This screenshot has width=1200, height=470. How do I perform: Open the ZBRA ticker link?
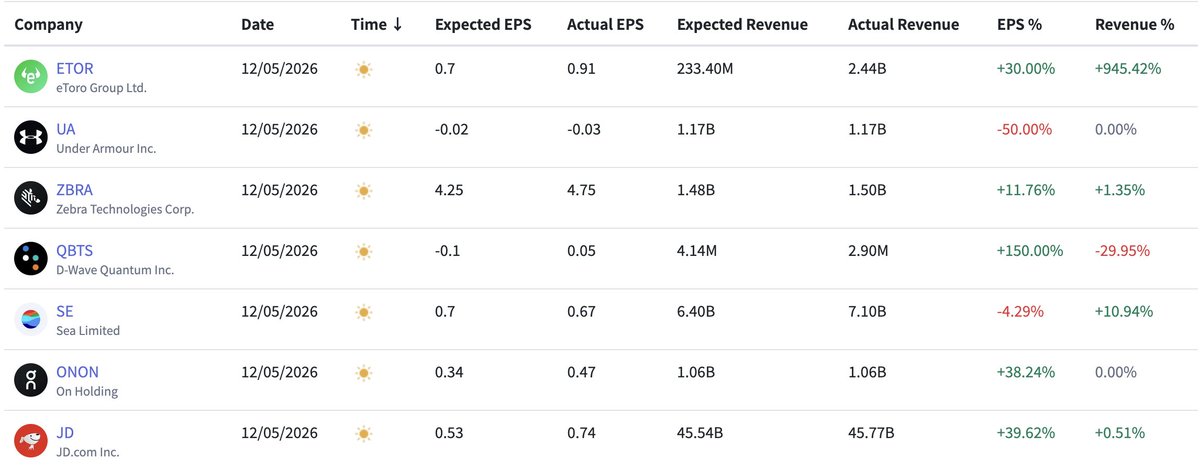(x=75, y=190)
